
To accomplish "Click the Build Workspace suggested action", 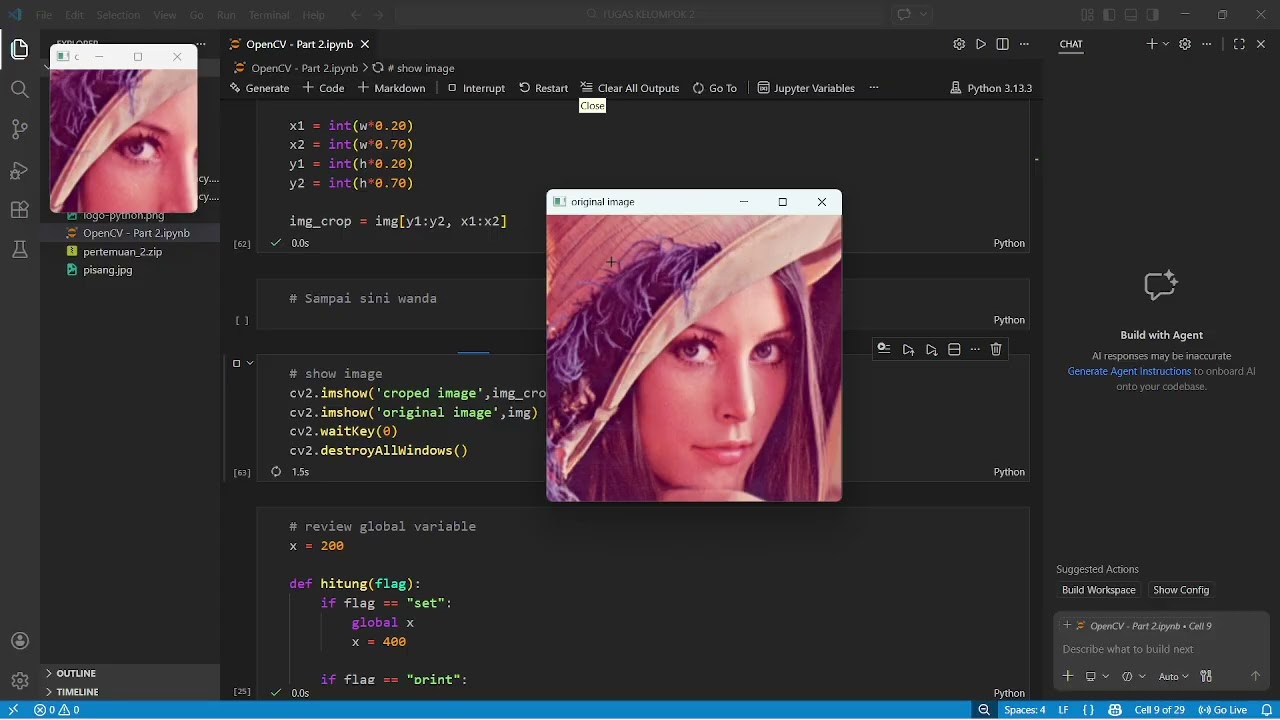I will pyautogui.click(x=1098, y=590).
